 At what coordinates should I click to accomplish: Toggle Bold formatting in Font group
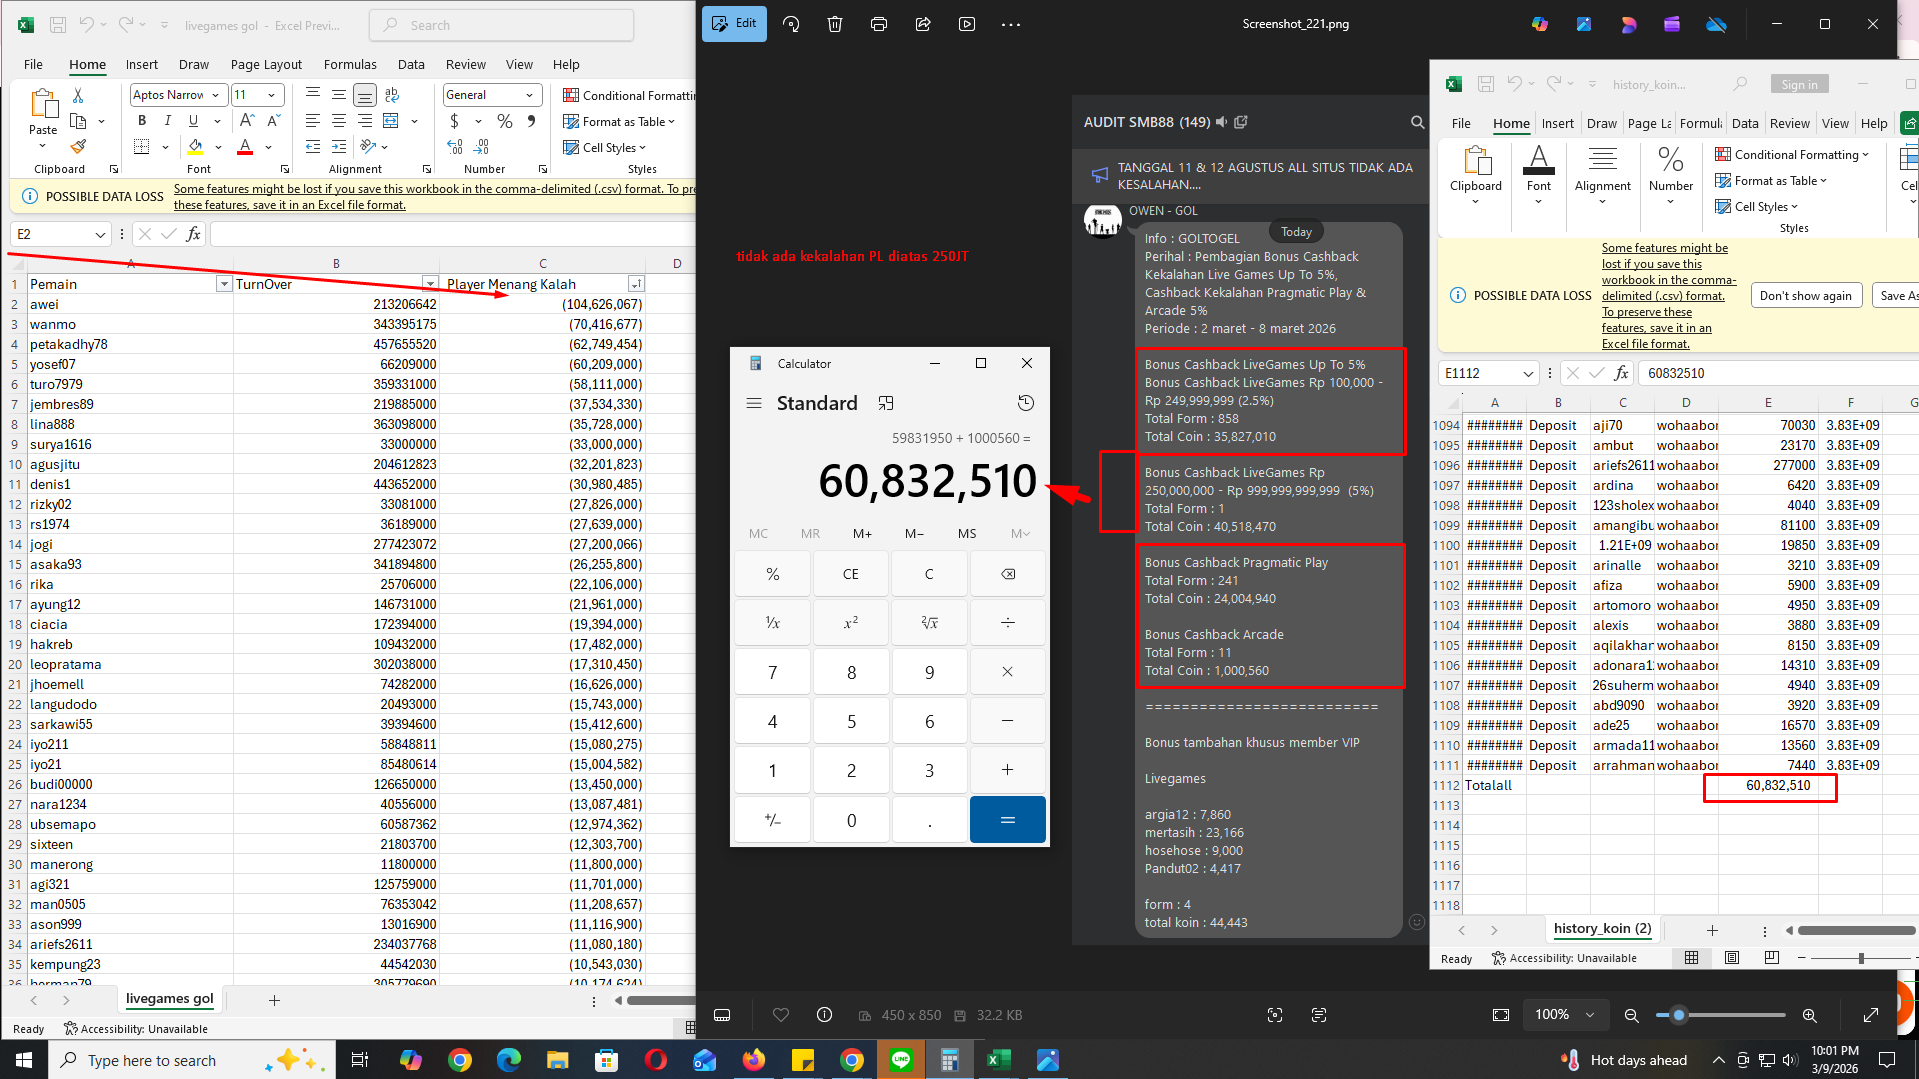(x=142, y=121)
